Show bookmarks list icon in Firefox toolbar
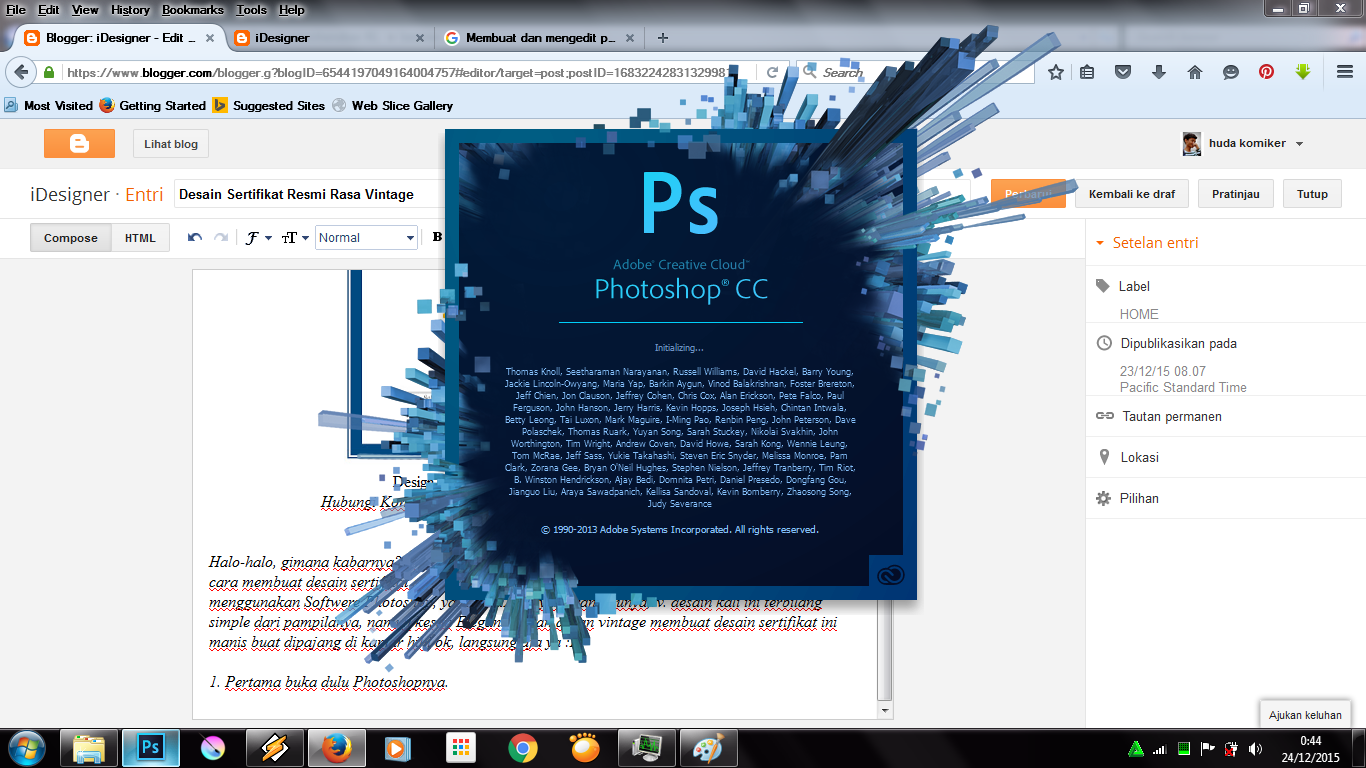 (x=1087, y=72)
